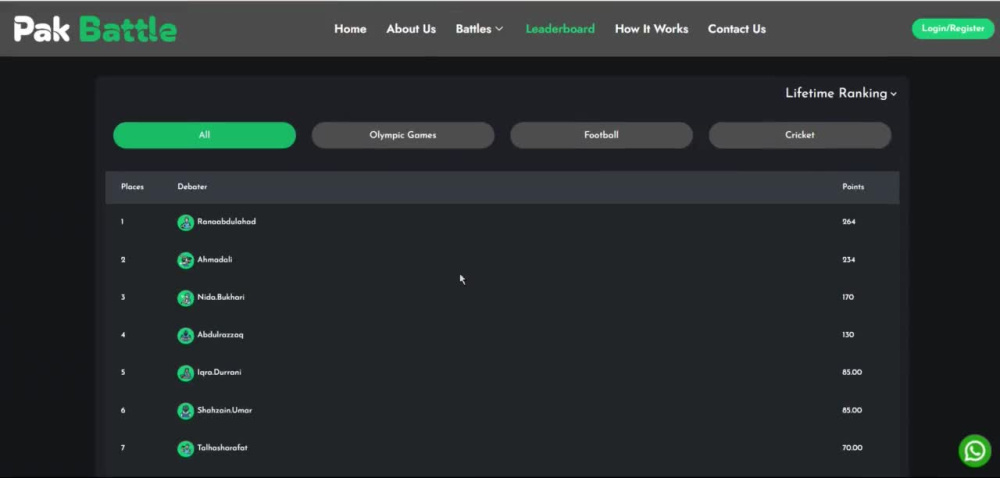Click the Places column header
The width and height of the screenshot is (1000, 478).
click(x=132, y=187)
